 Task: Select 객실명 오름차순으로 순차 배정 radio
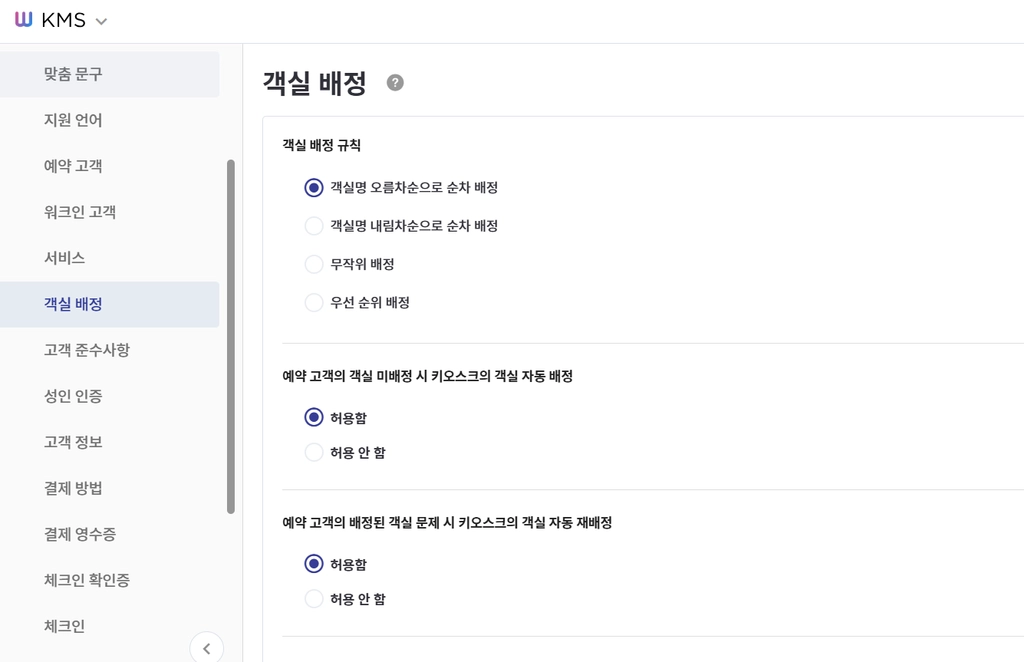(x=313, y=187)
